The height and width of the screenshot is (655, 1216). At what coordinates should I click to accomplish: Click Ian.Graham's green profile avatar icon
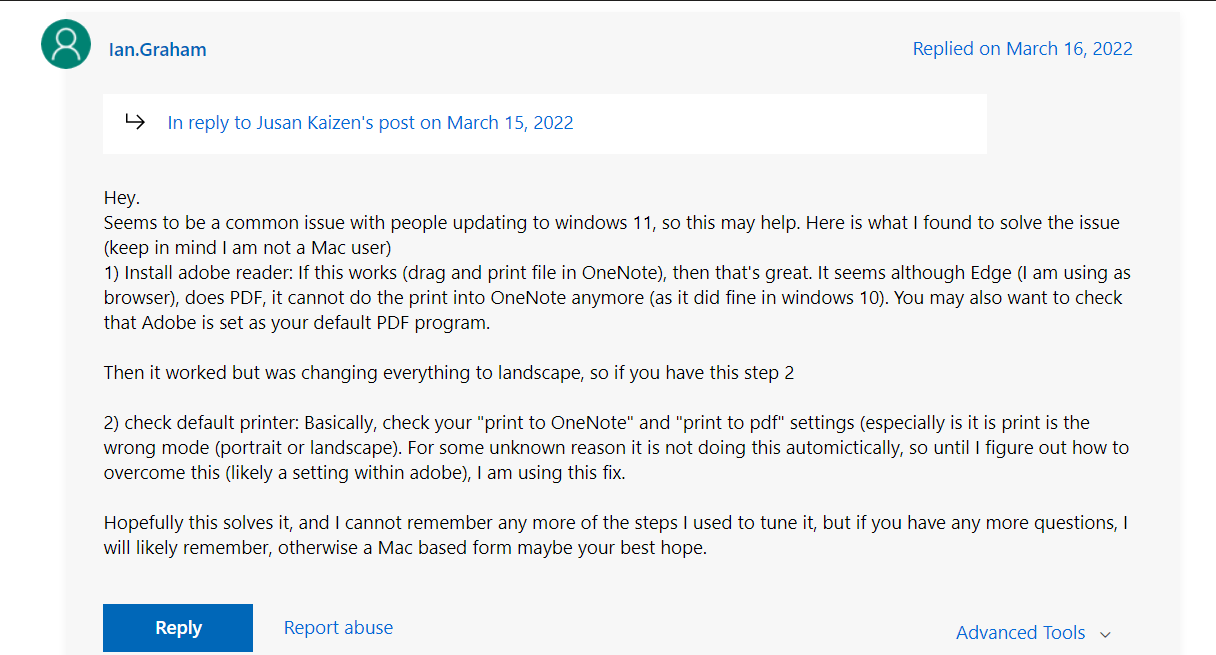coord(66,45)
